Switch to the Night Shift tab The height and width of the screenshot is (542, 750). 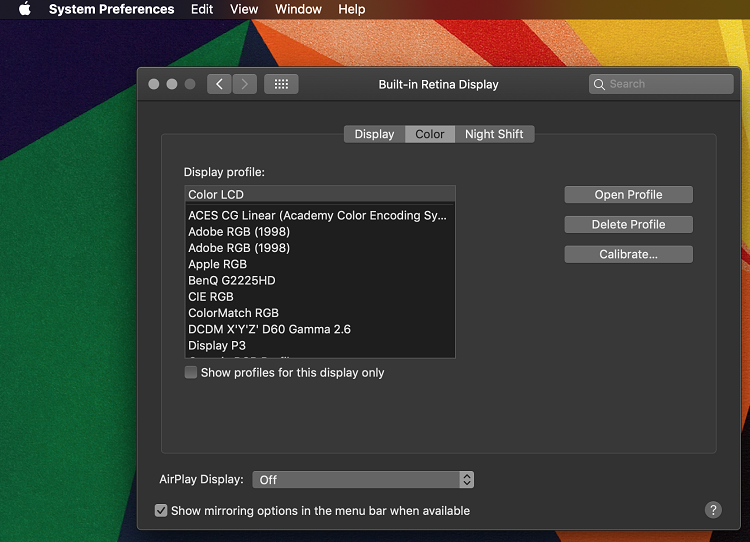pyautogui.click(x=494, y=134)
